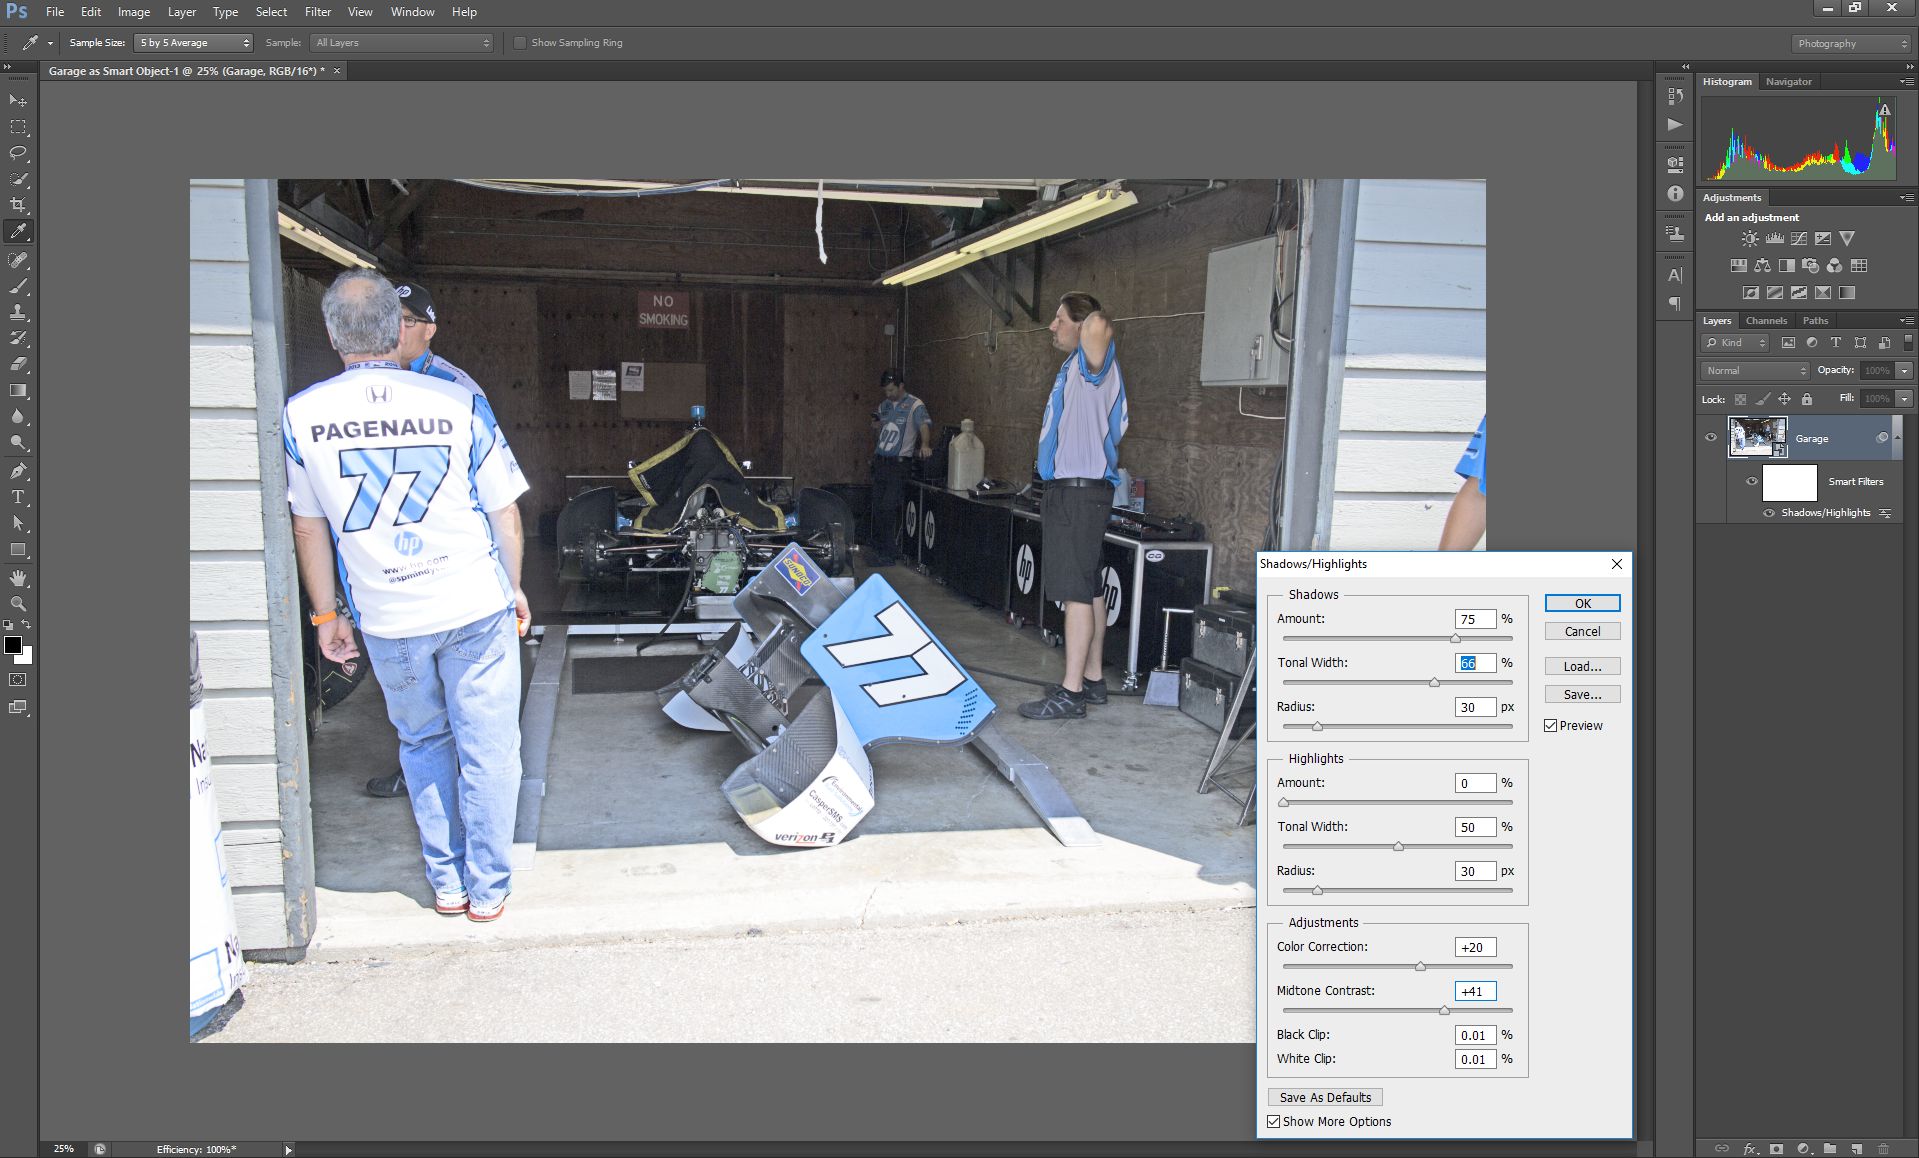The image size is (1919, 1158).
Task: Open the Layers panel flyout menu
Action: click(1906, 321)
